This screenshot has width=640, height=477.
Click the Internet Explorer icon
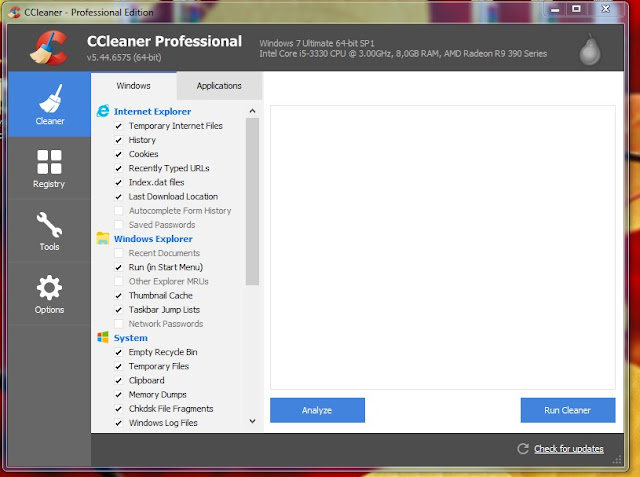(x=103, y=111)
